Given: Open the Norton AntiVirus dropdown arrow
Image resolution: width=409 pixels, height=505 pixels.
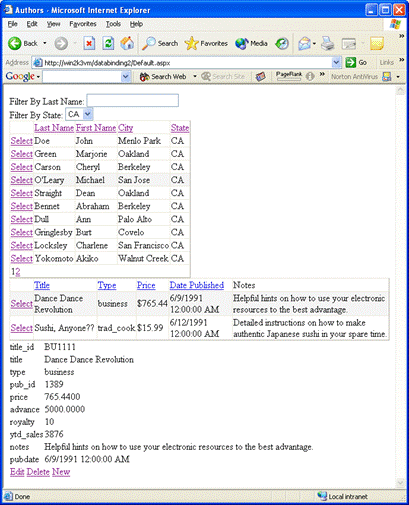Looking at the screenshot, I should (398, 77).
